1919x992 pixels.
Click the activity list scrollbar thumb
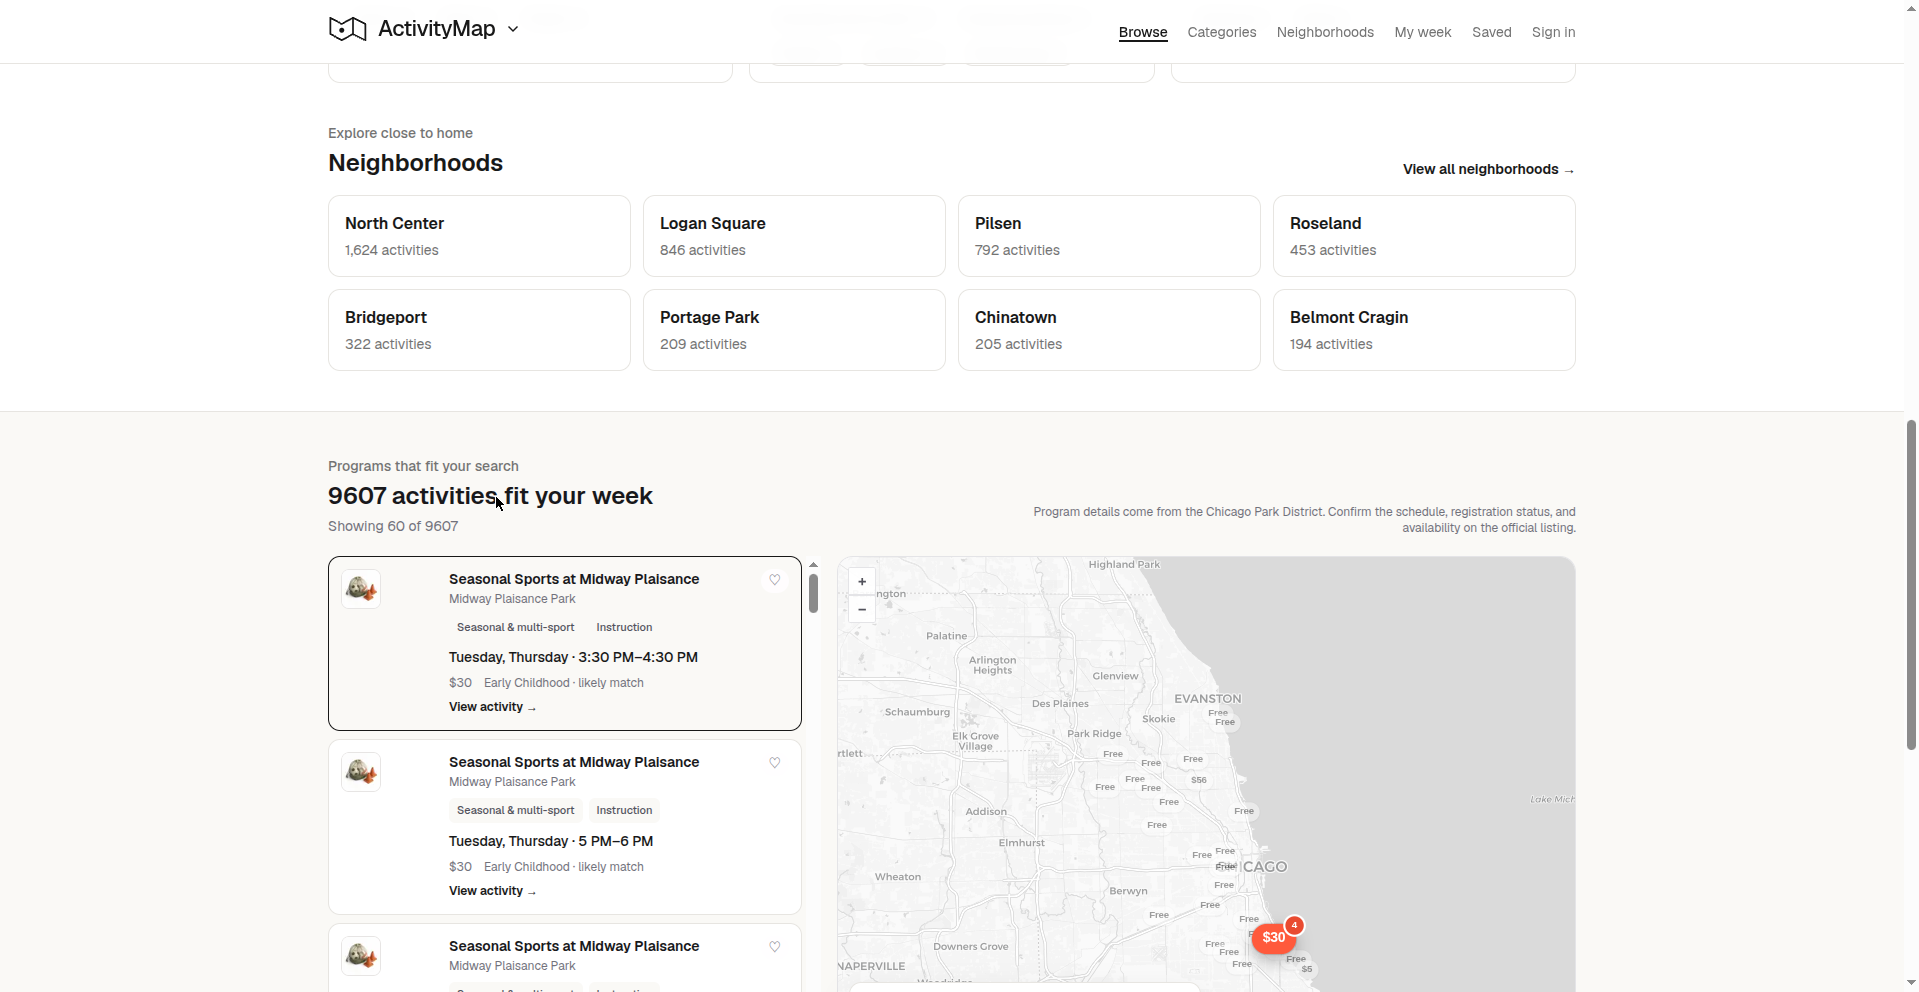pyautogui.click(x=814, y=593)
